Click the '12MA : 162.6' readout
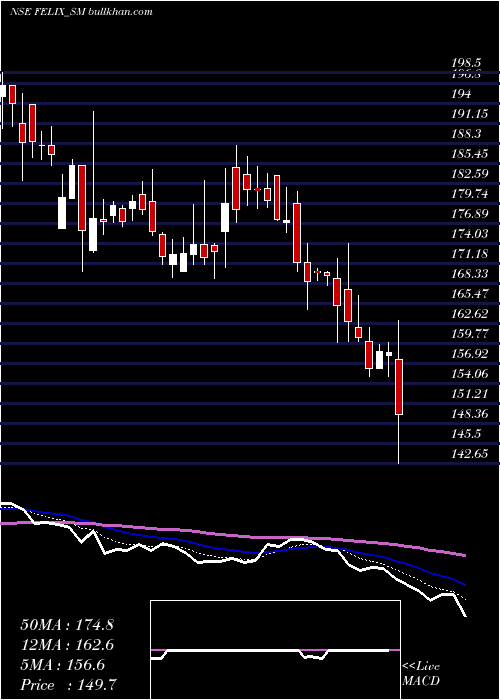The image size is (500, 700). coord(67,645)
